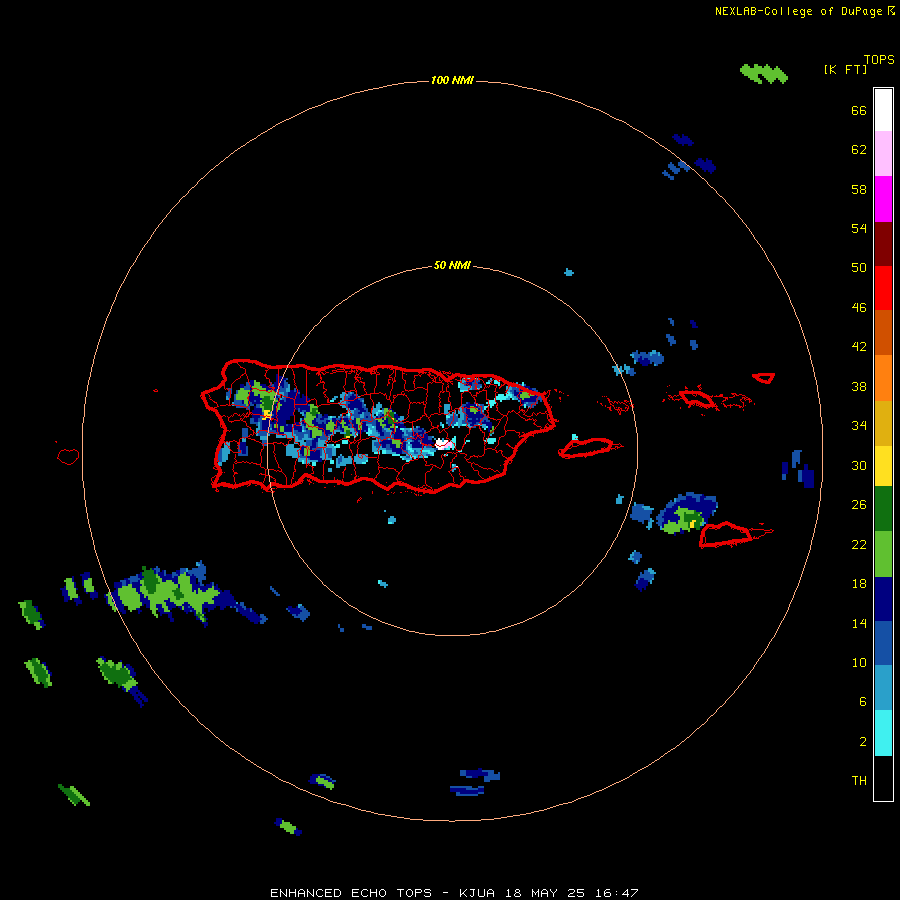The width and height of the screenshot is (900, 900).
Task: Select the yellow legend swatch
Action: click(883, 466)
